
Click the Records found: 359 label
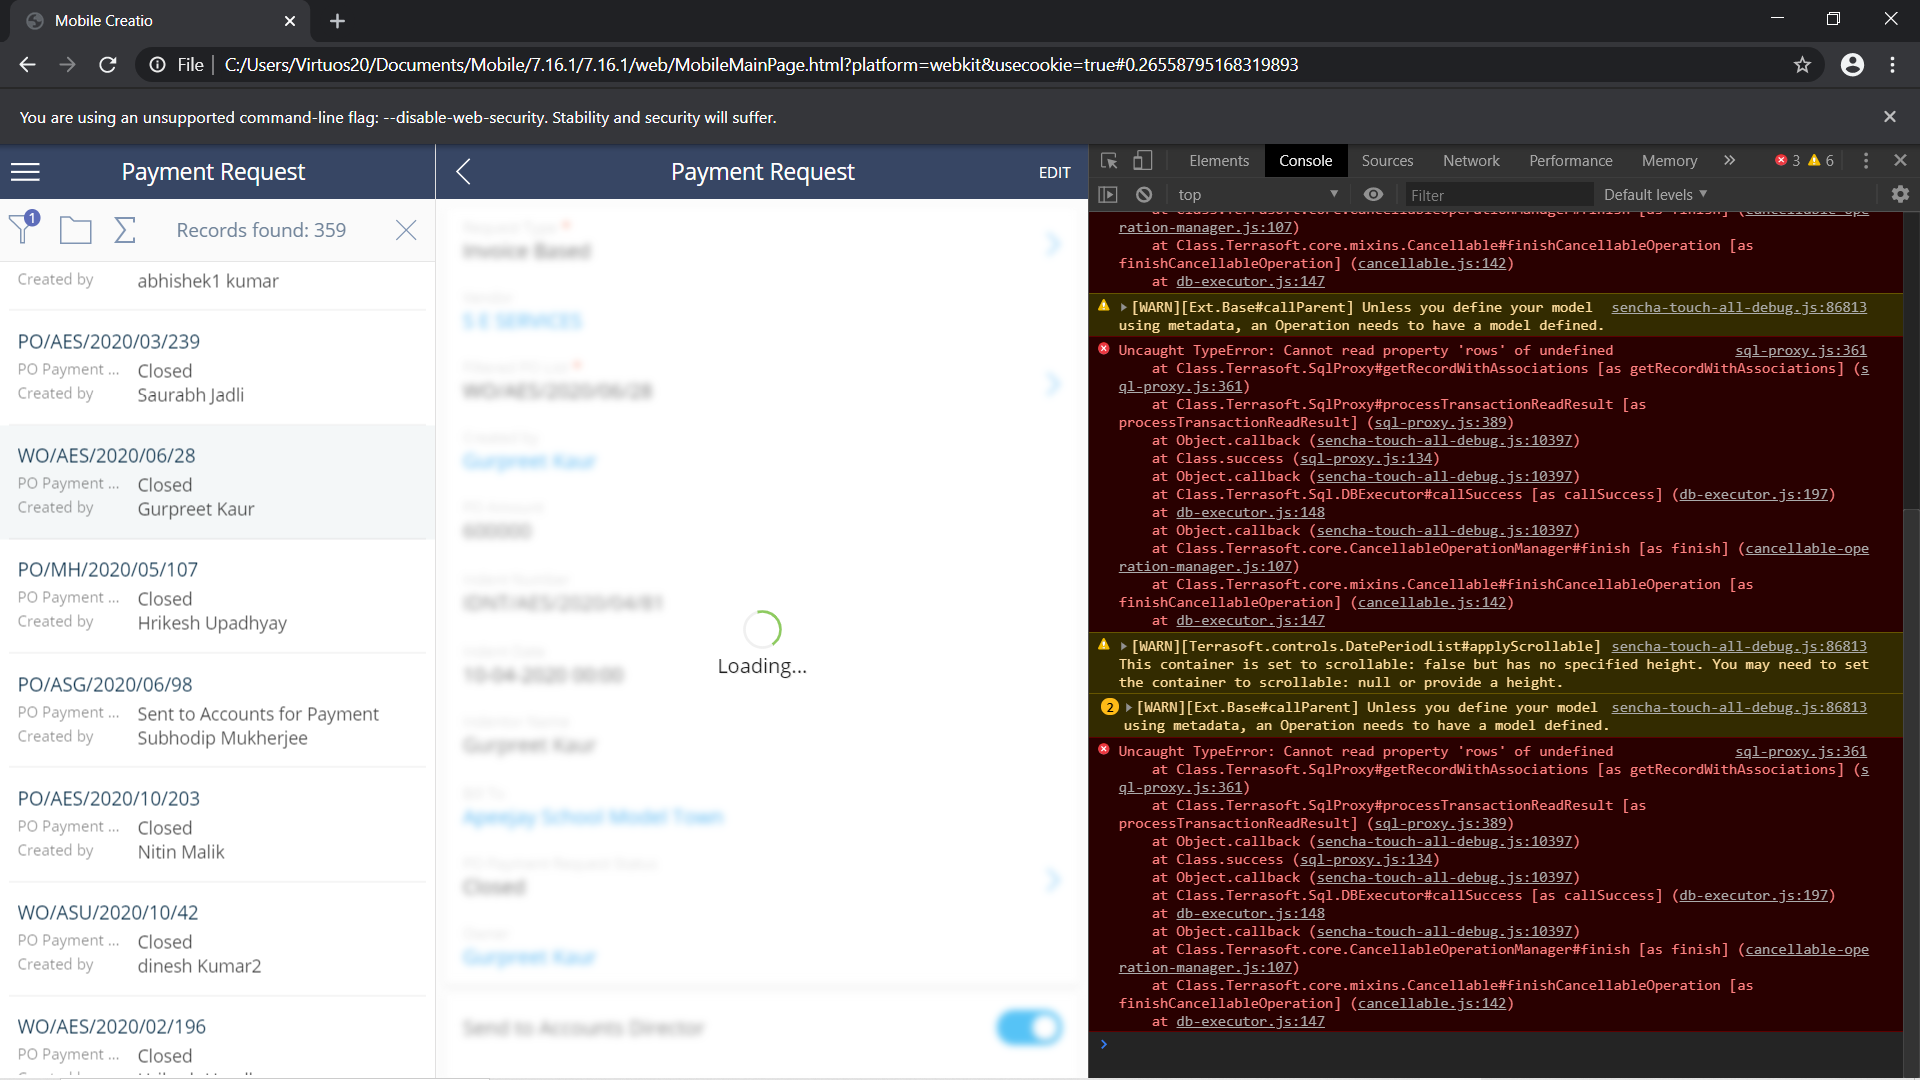261,231
